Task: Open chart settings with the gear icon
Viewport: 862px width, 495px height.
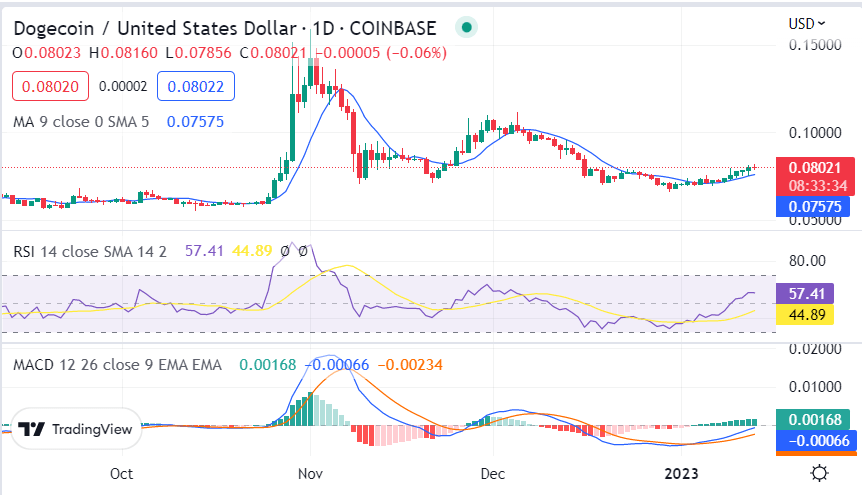Action: pos(819,473)
